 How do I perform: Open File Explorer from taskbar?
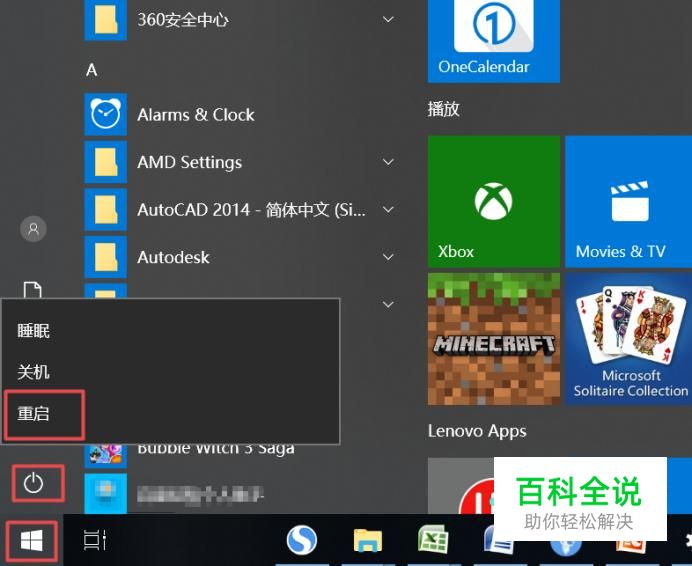click(368, 540)
